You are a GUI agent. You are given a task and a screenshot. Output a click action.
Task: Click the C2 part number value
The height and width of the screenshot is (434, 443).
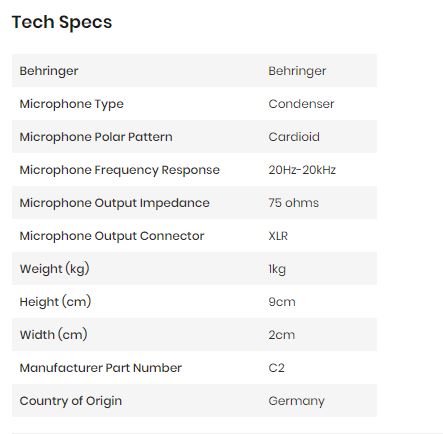pos(276,368)
